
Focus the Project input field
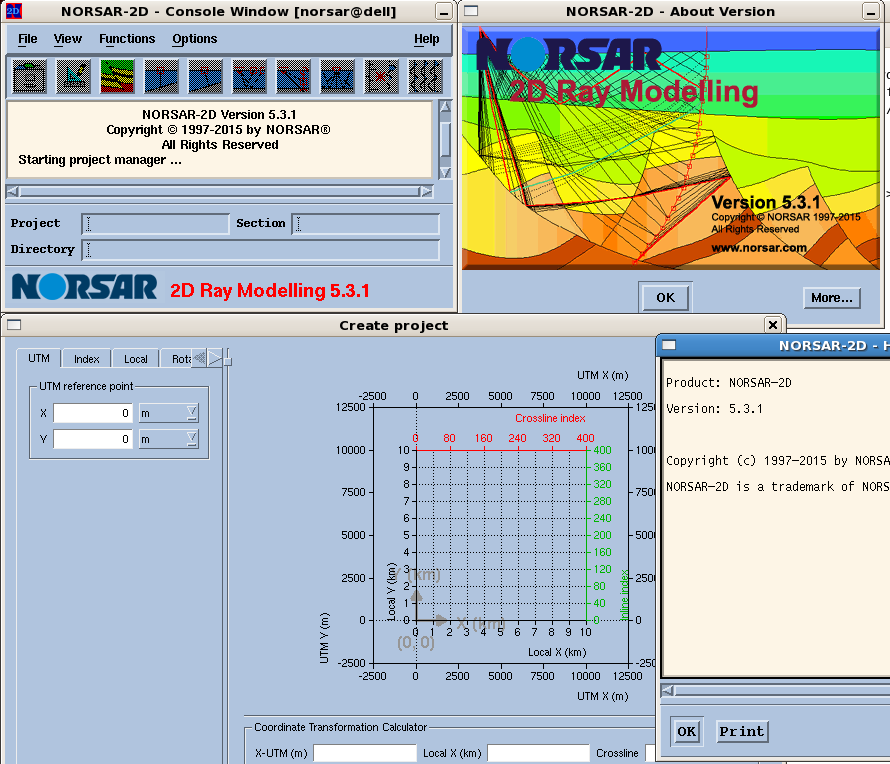156,224
